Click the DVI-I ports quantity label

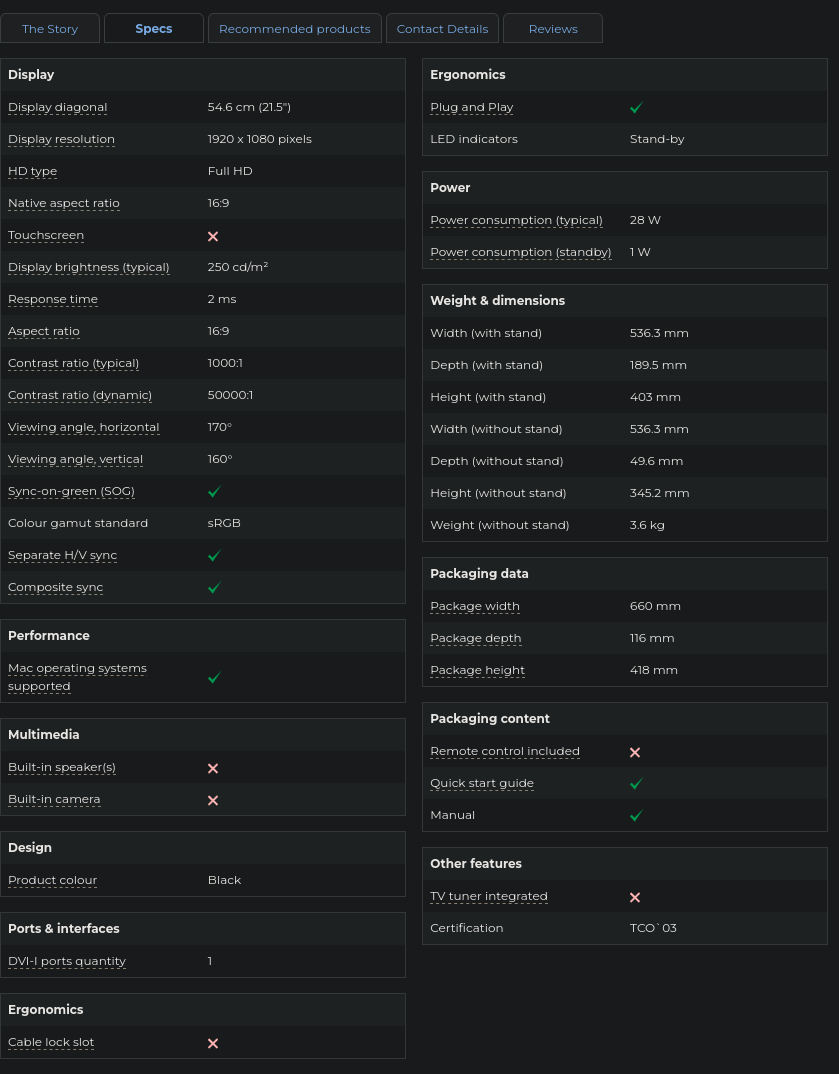(x=67, y=961)
